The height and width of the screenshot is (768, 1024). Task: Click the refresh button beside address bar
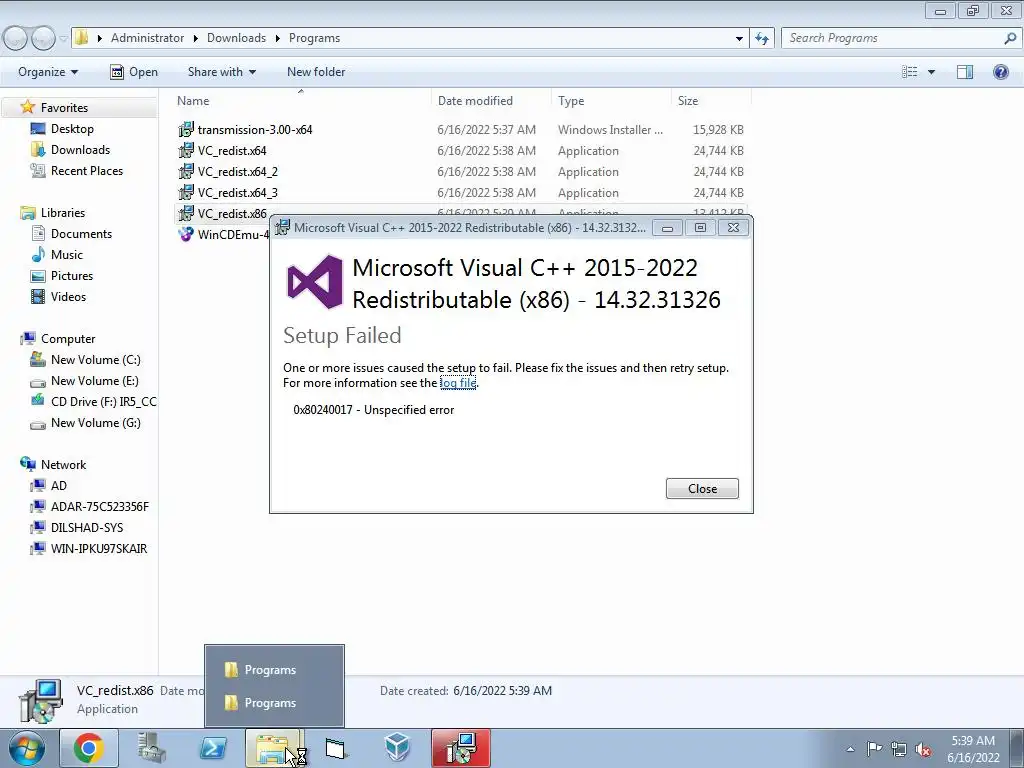tap(762, 38)
